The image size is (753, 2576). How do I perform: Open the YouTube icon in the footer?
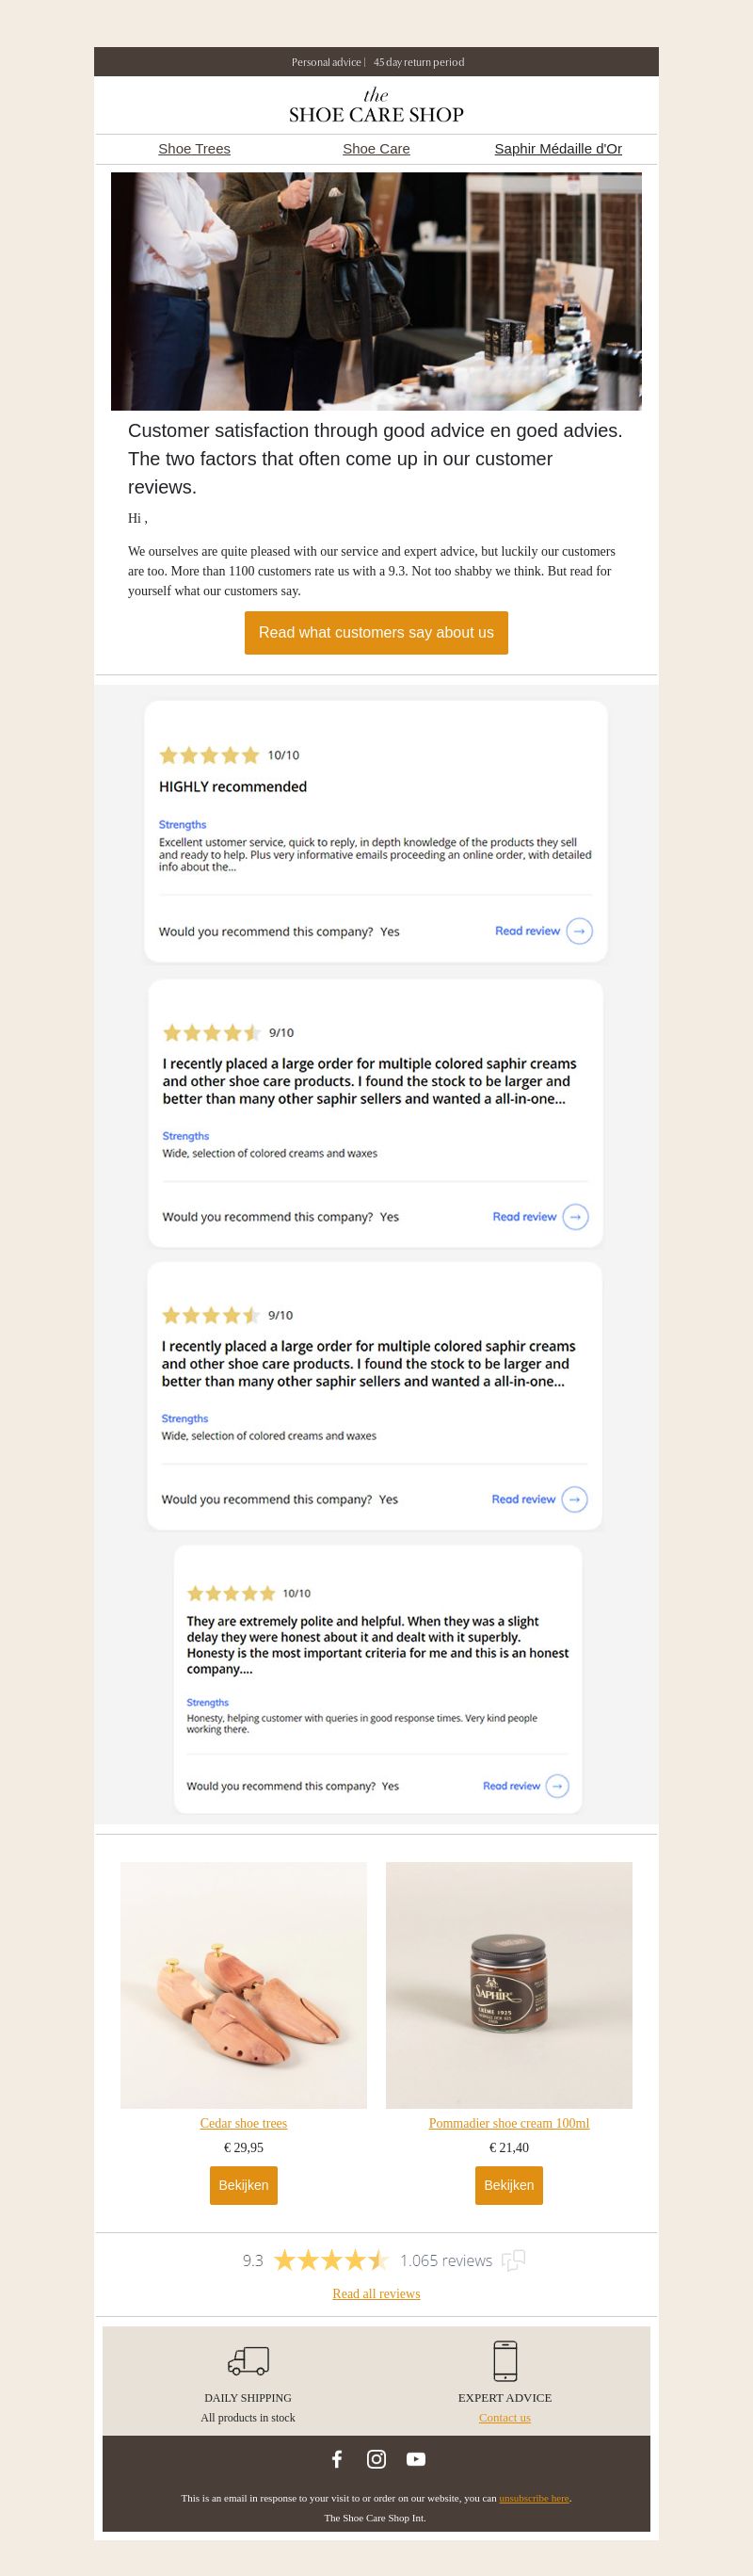(416, 2458)
